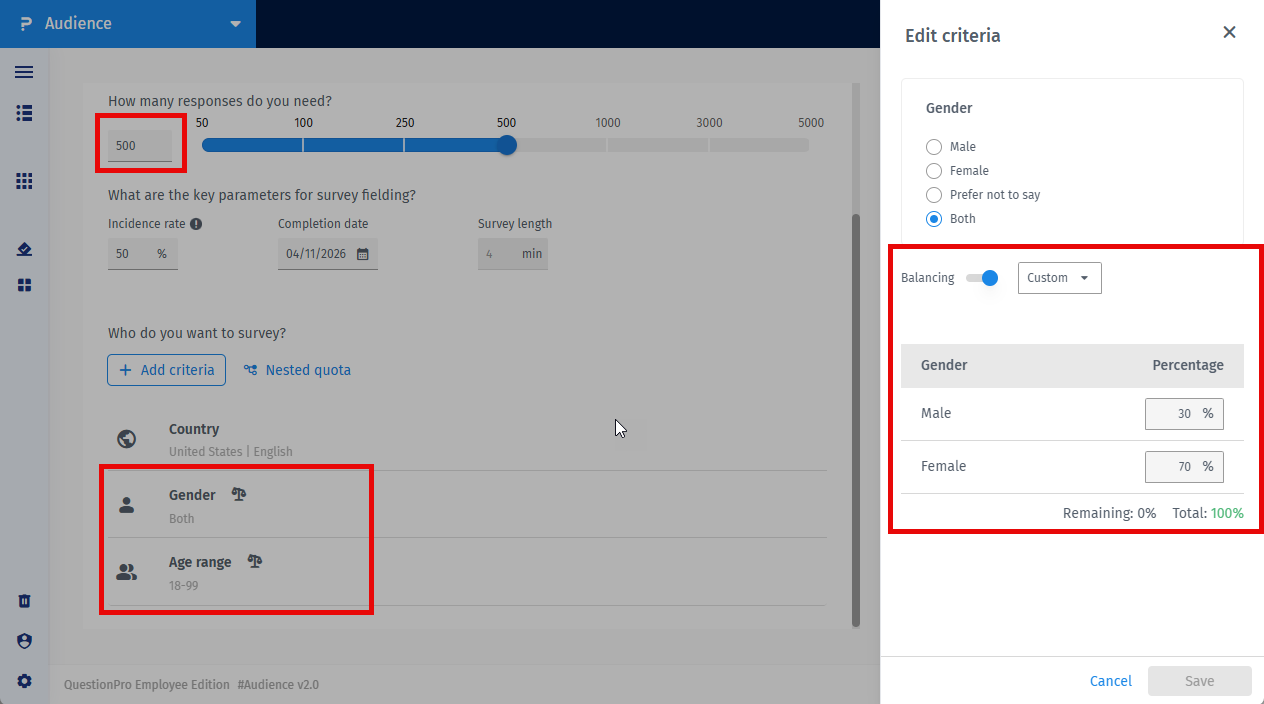
Task: Open the admin shield sidebar icon
Action: 25,641
